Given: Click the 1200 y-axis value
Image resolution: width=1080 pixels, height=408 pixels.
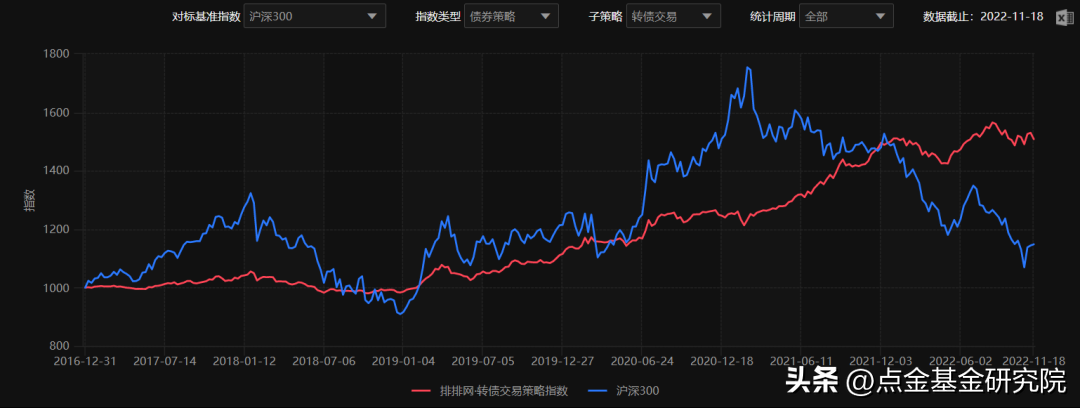Looking at the screenshot, I should pyautogui.click(x=58, y=230).
